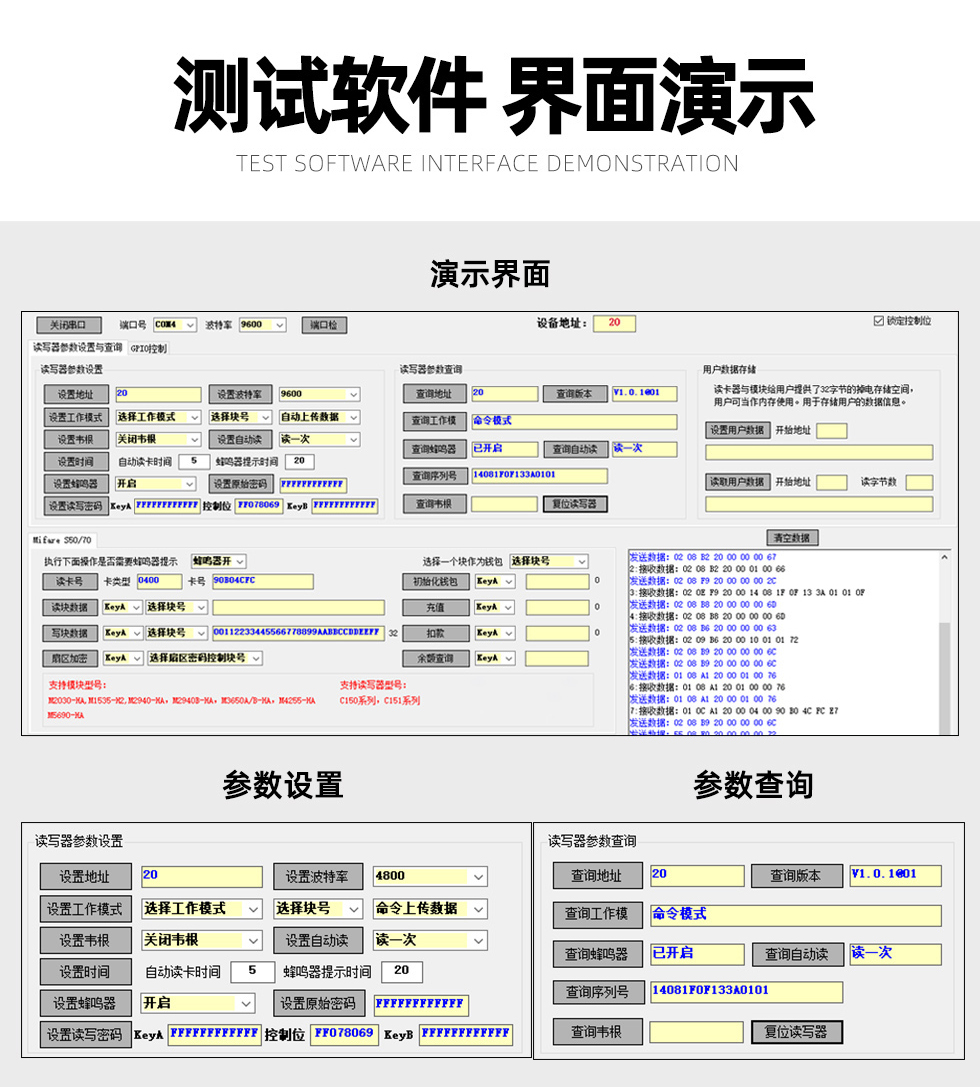Screen dimensions: 980x1087
Task: Open the 选择扇区密码控制块号 dropdown
Action: (204, 658)
